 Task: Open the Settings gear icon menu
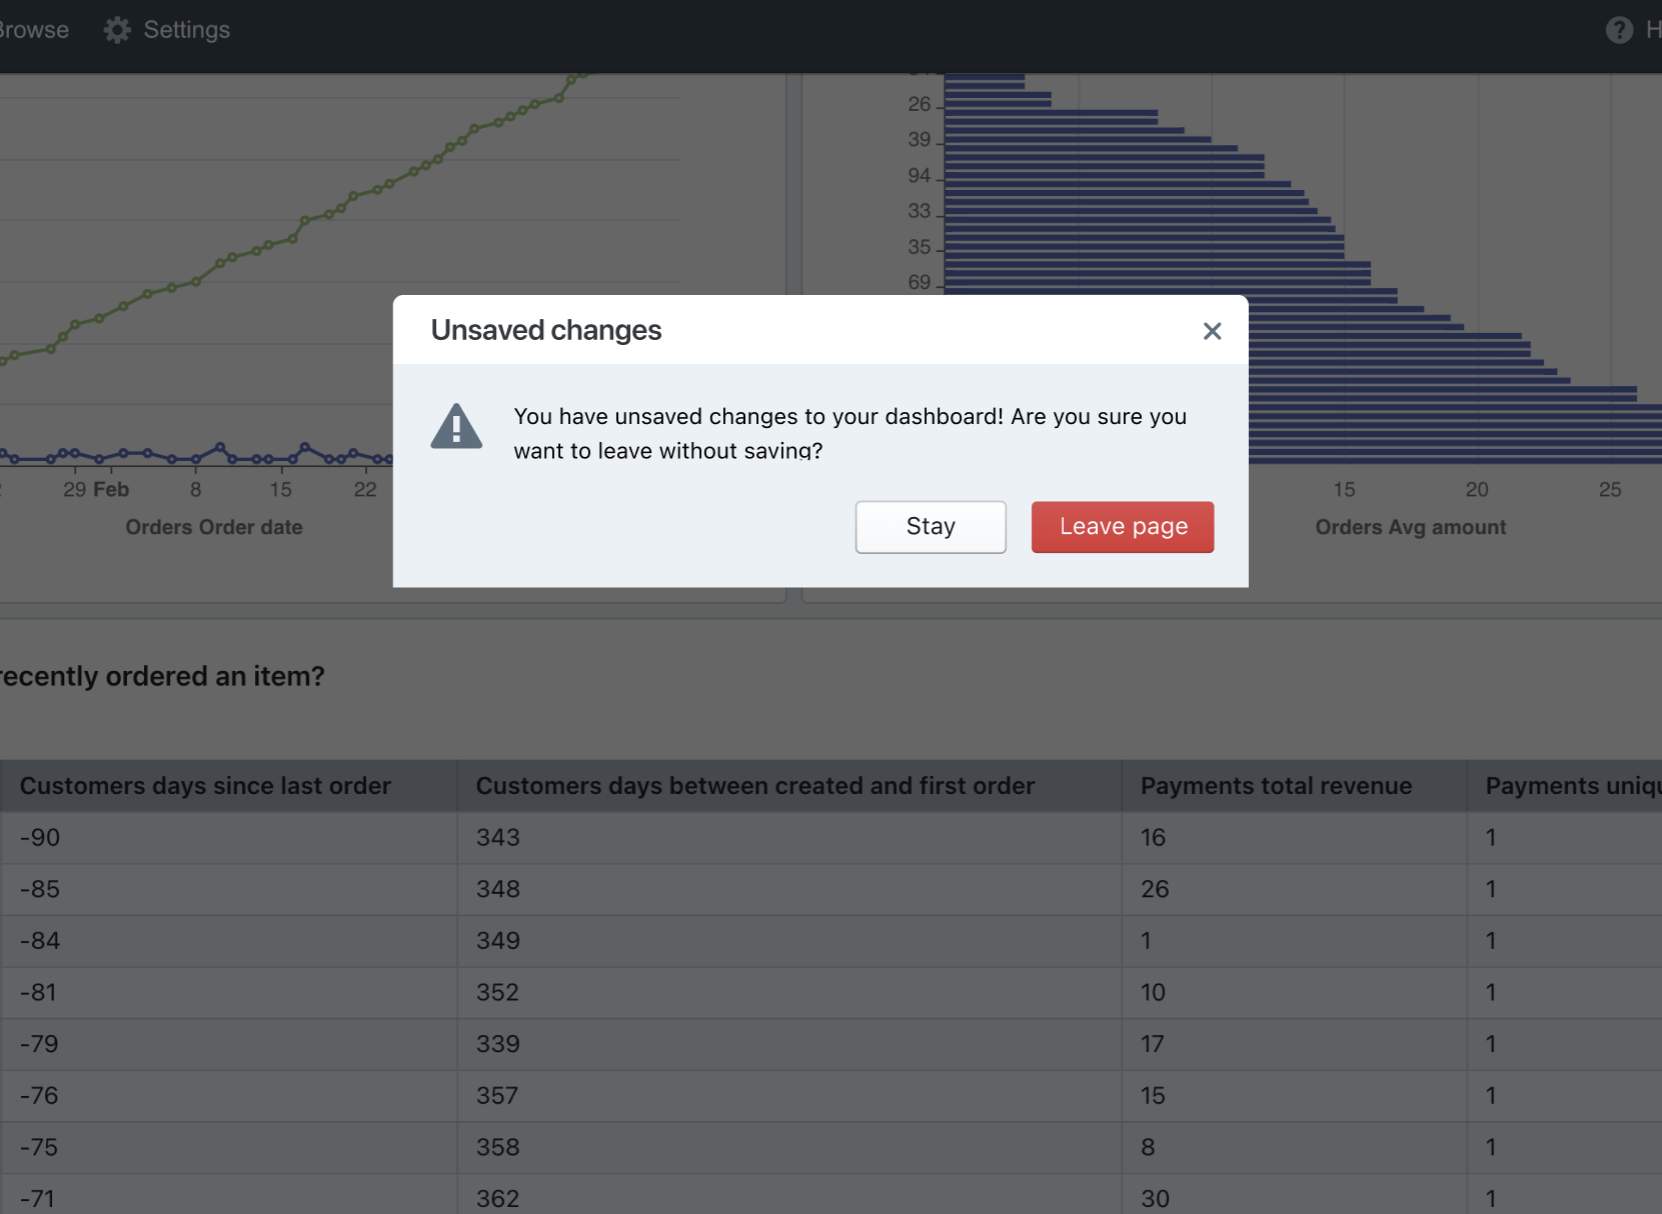[117, 29]
